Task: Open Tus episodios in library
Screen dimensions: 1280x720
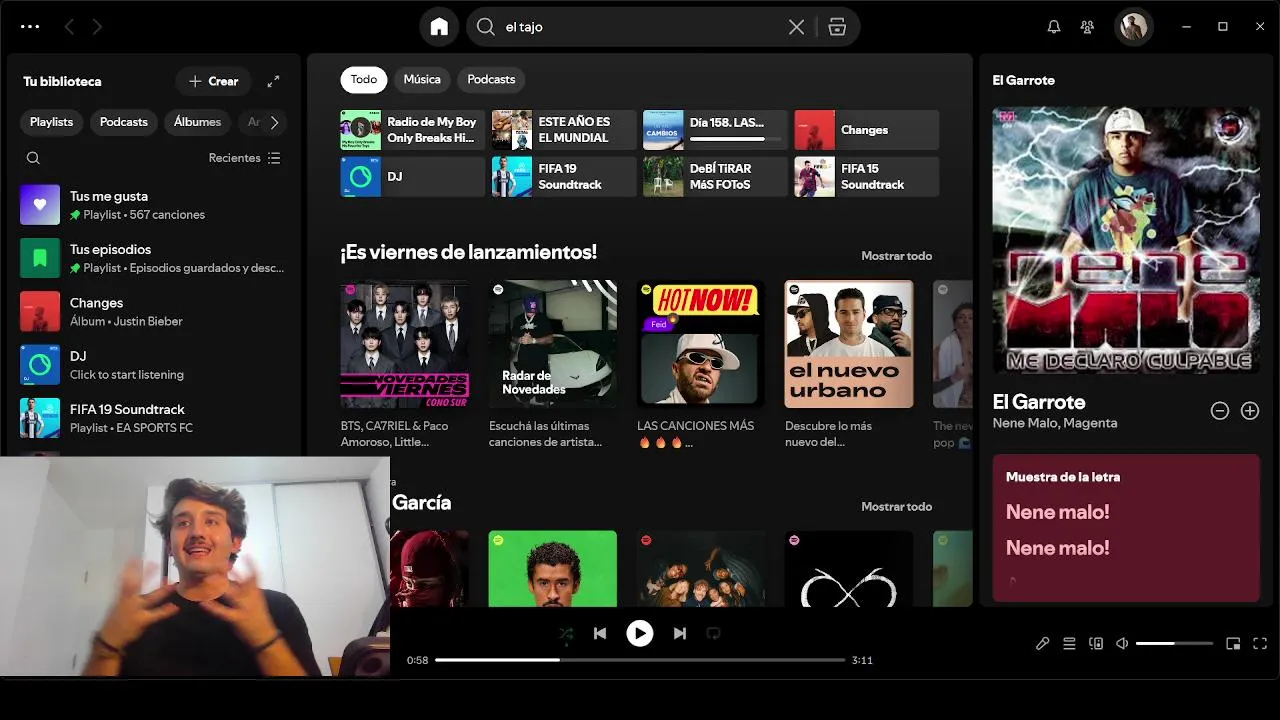Action: click(x=154, y=258)
